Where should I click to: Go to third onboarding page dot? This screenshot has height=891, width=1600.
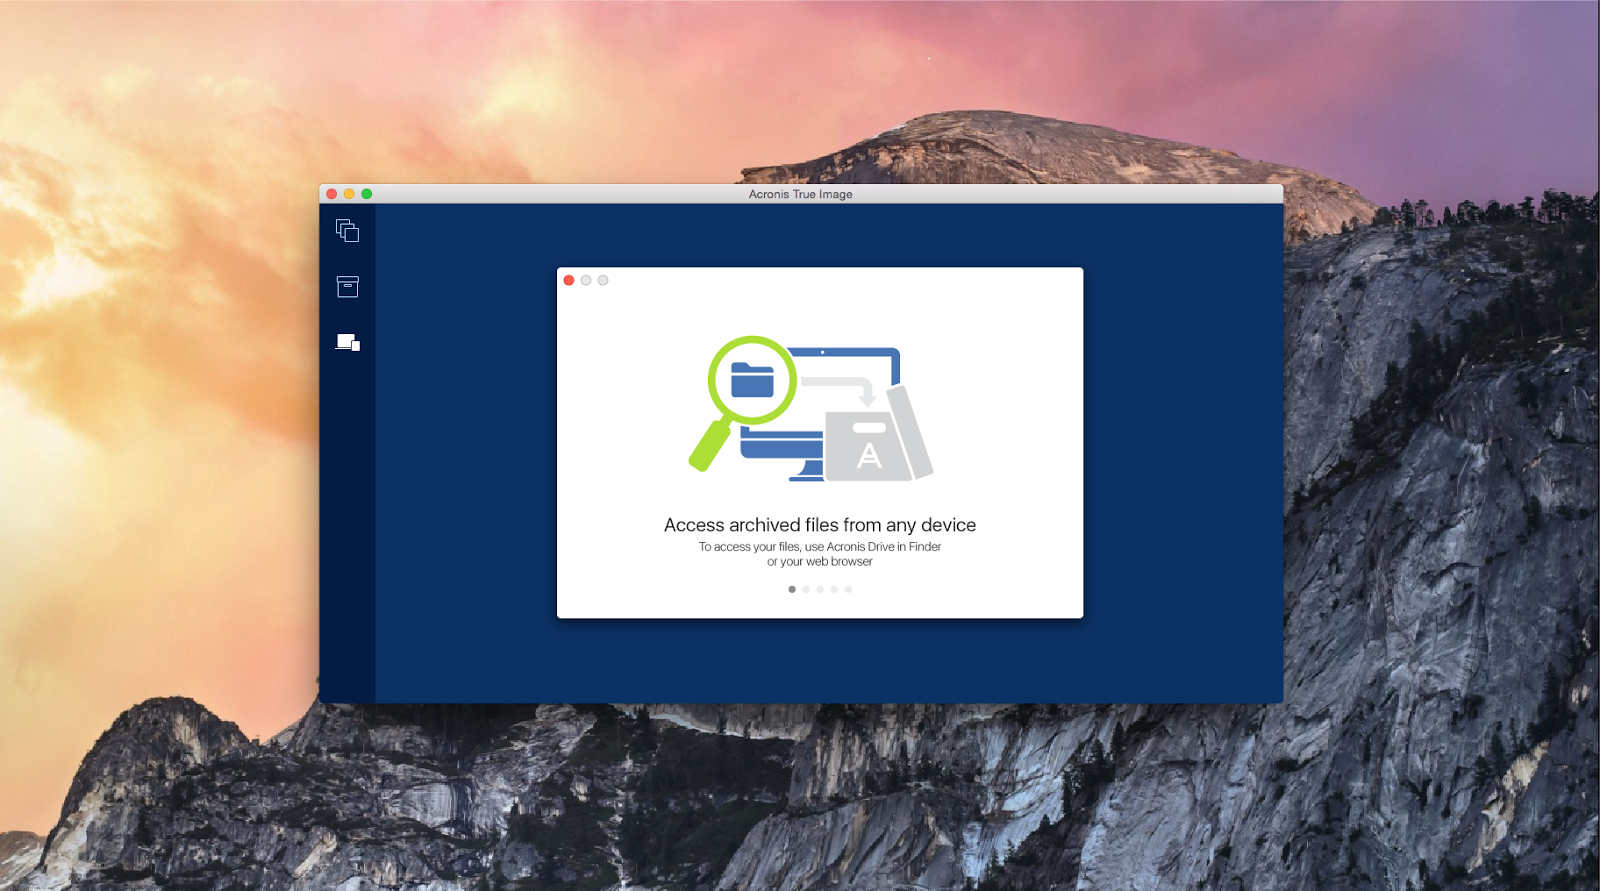coord(820,589)
